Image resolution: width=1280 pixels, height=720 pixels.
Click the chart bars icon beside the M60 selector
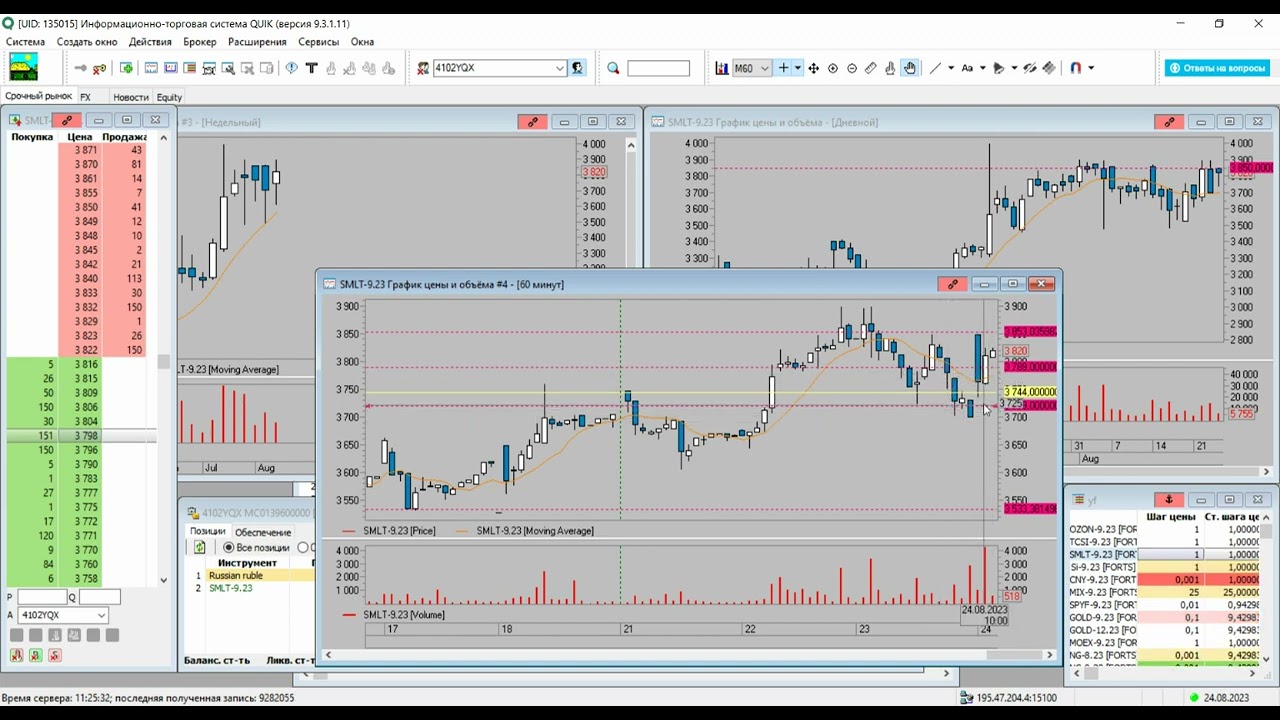coord(721,68)
